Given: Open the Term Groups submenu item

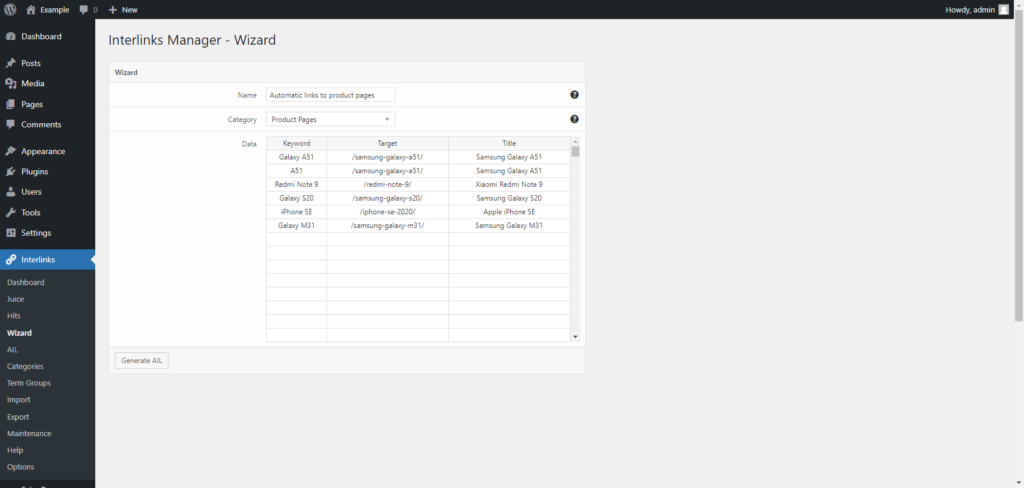Looking at the screenshot, I should [x=29, y=383].
